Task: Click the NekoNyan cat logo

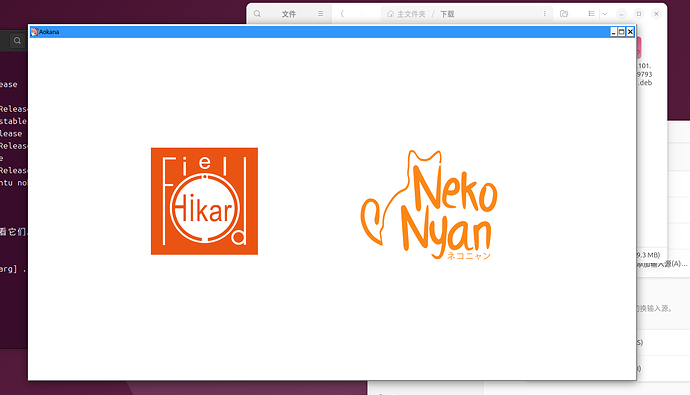Action: pyautogui.click(x=429, y=205)
